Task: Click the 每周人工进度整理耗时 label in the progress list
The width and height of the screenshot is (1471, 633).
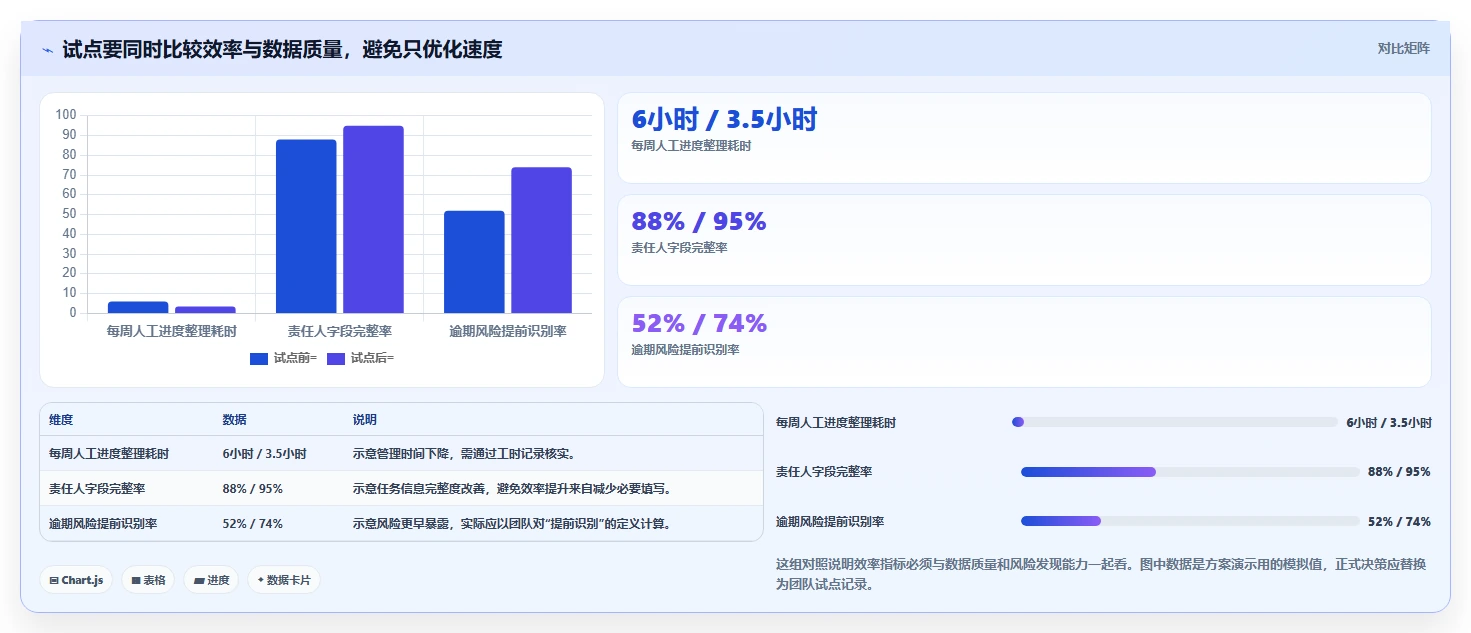Action: coord(836,423)
